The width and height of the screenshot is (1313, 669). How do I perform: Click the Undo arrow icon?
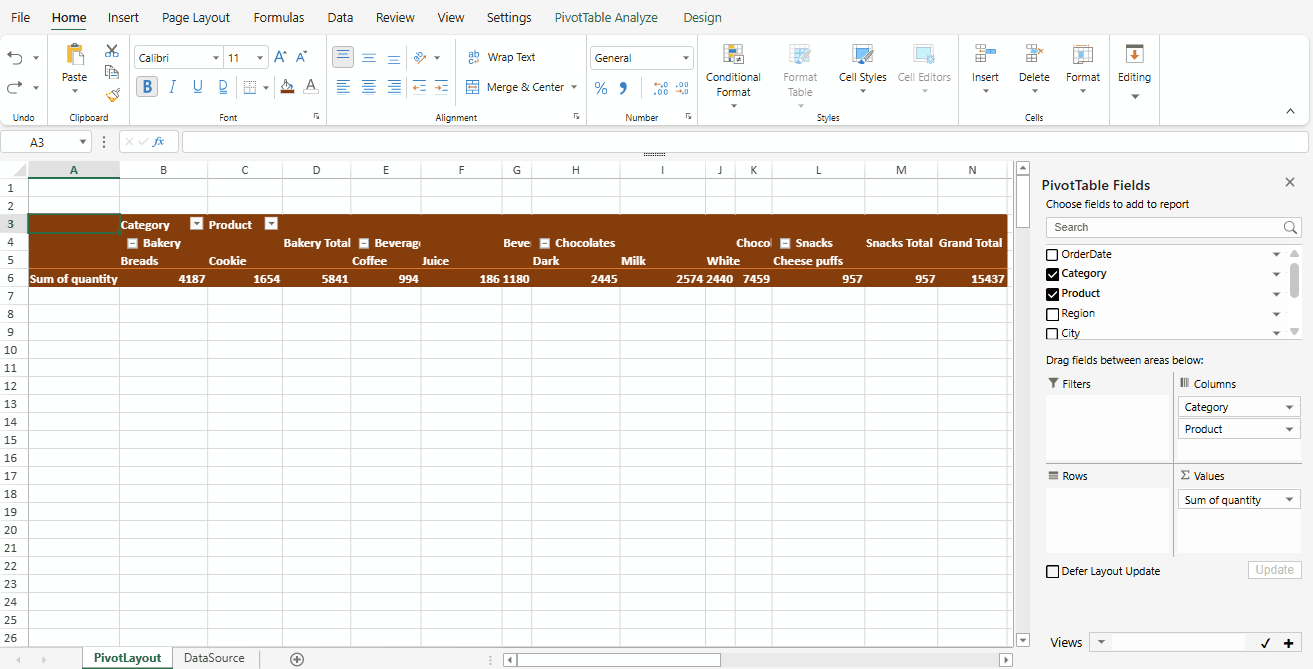point(15,57)
